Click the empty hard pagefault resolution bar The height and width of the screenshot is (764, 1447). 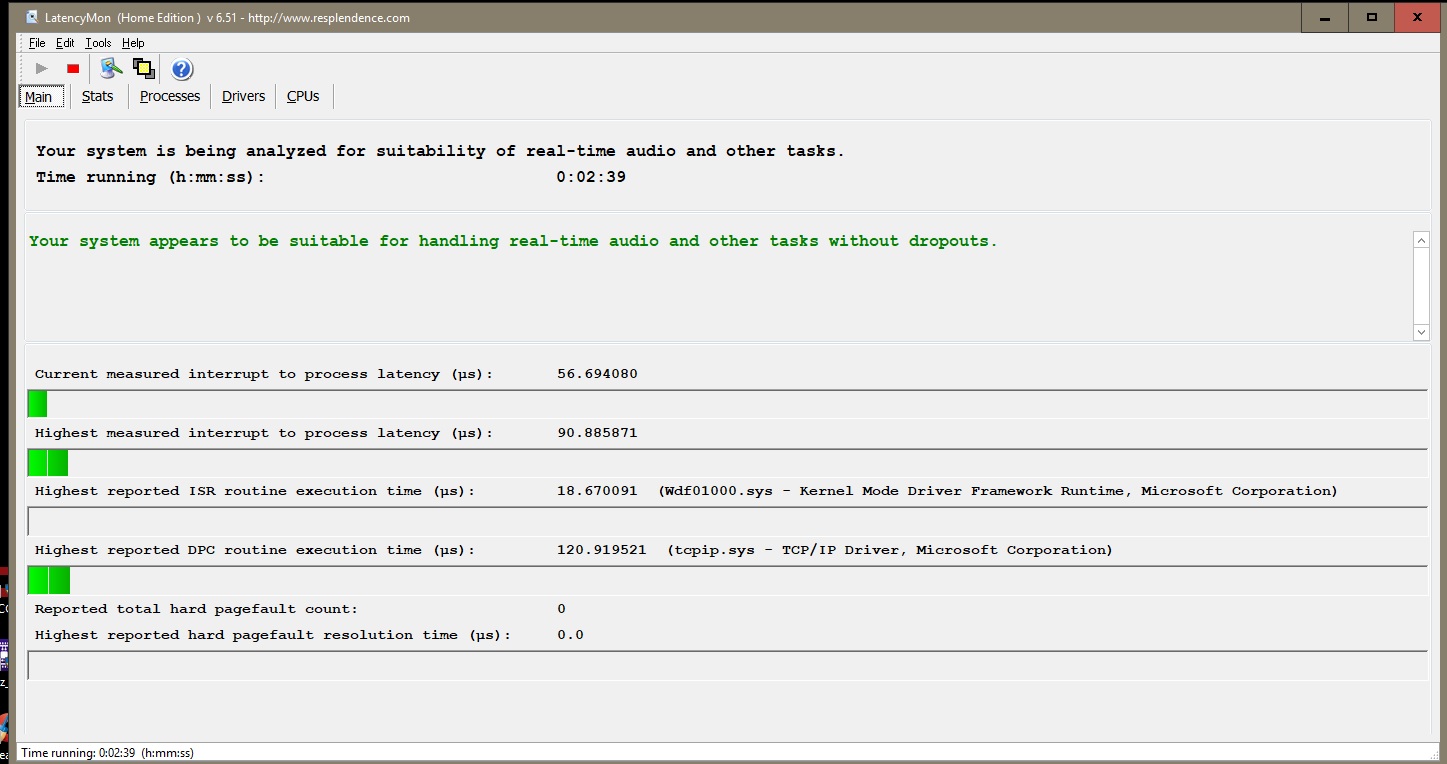point(727,665)
